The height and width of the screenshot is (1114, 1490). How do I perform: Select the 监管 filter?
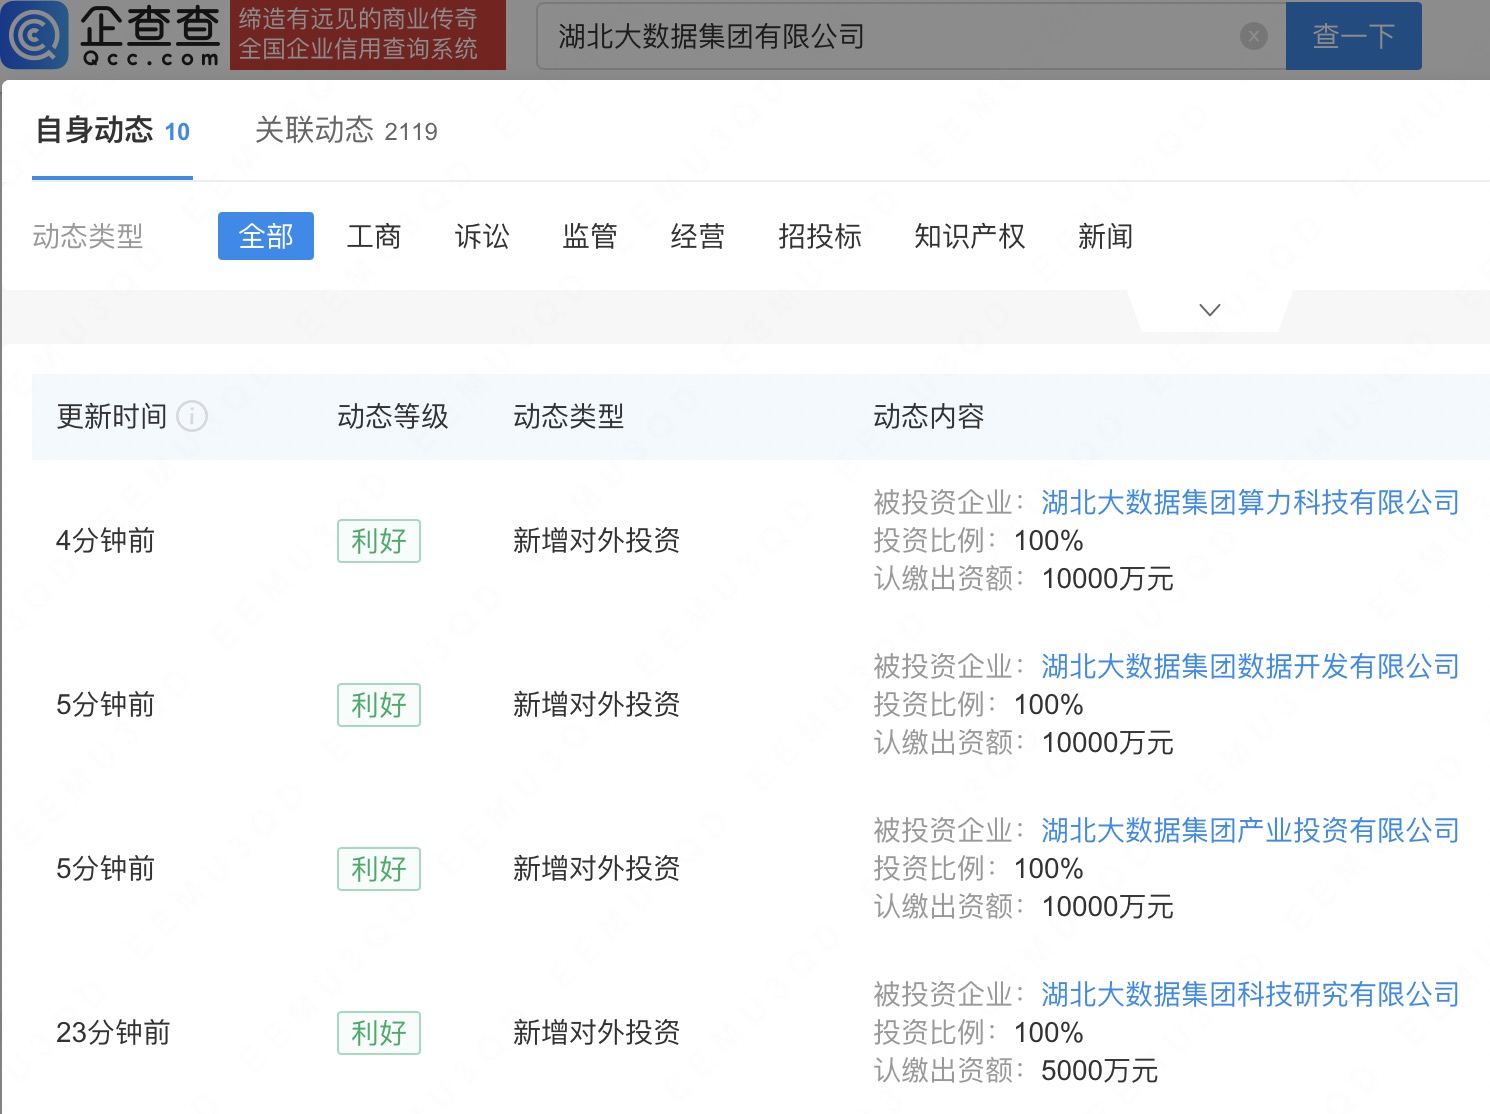pyautogui.click(x=590, y=236)
